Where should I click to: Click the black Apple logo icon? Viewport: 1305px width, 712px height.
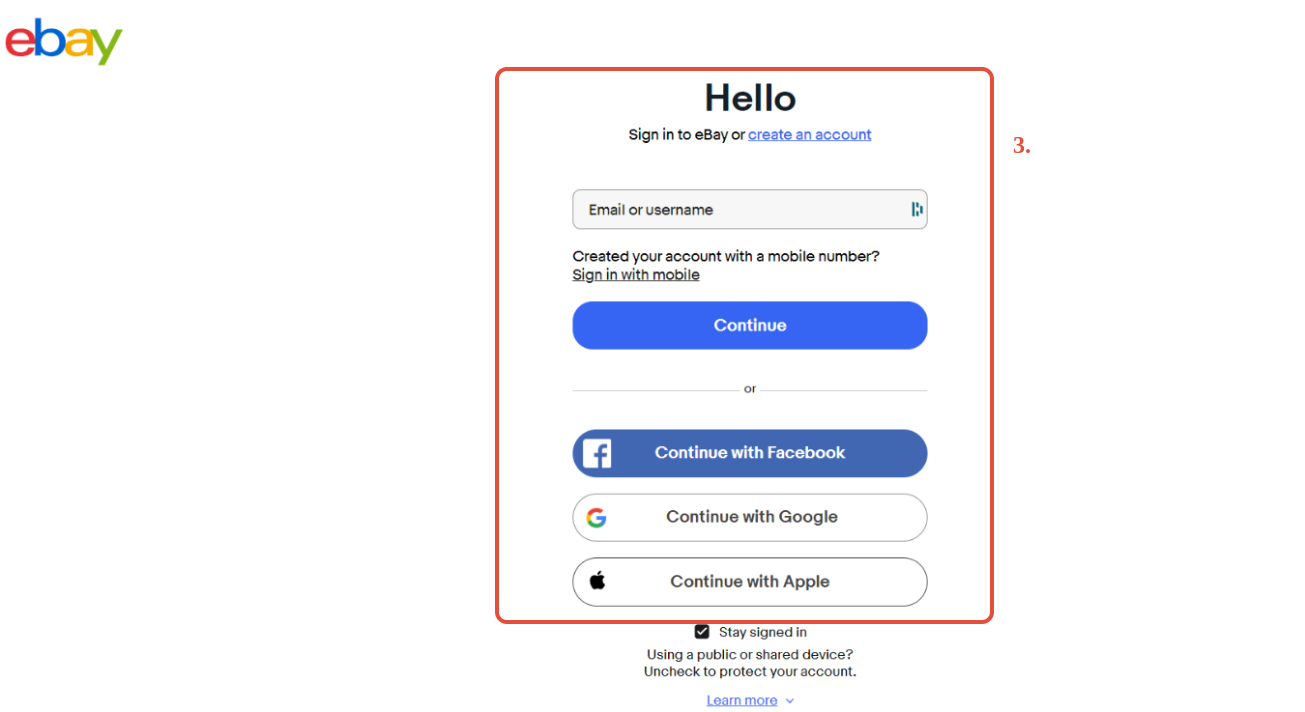coord(597,580)
